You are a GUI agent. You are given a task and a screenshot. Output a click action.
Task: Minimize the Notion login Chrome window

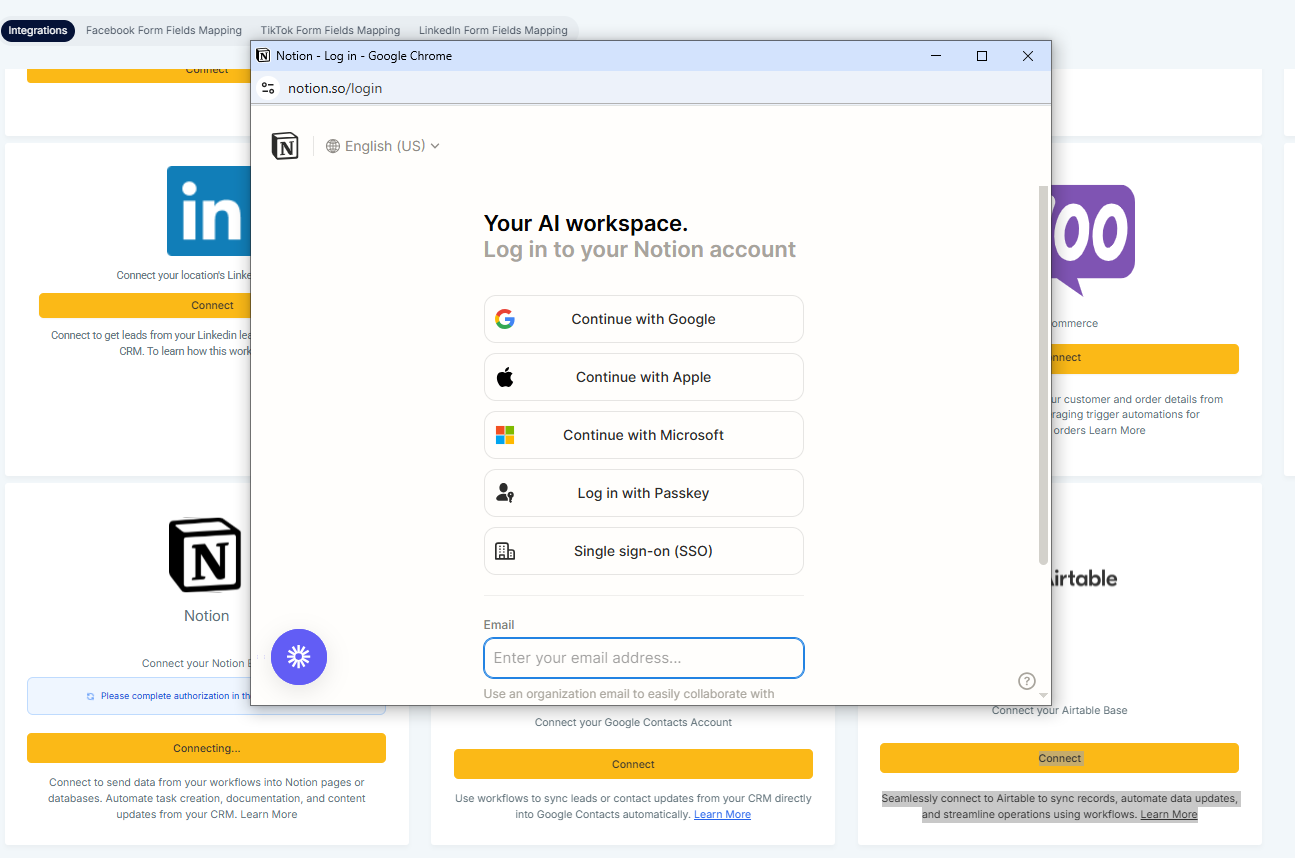point(936,56)
